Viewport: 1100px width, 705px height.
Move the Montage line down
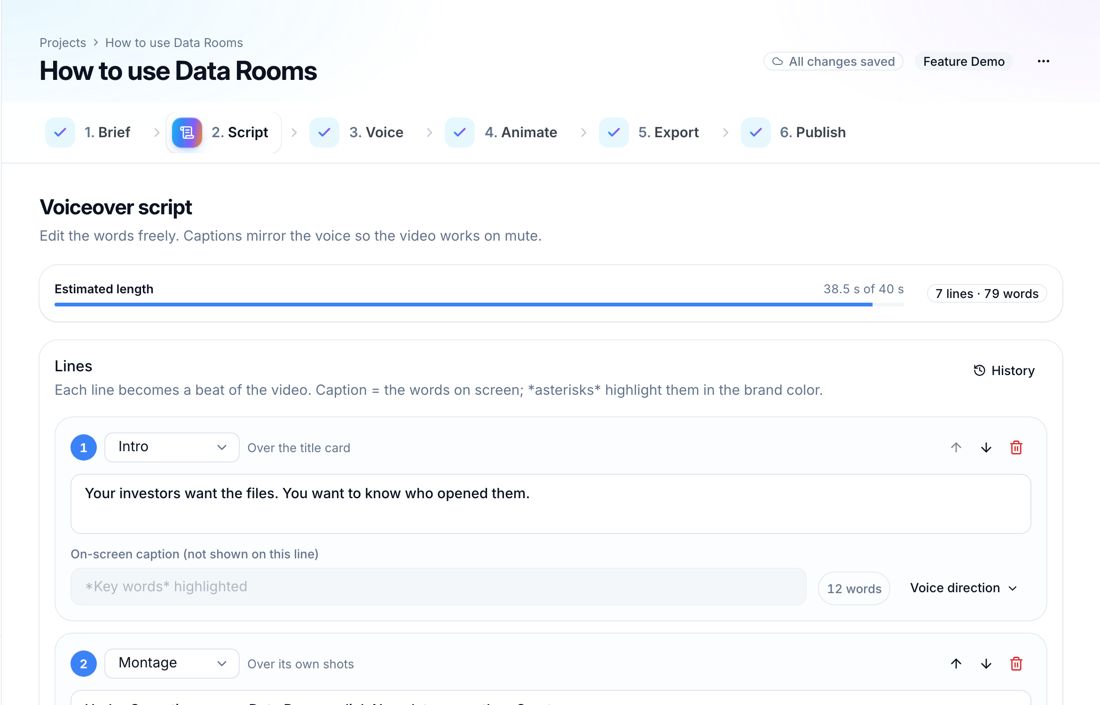point(986,664)
